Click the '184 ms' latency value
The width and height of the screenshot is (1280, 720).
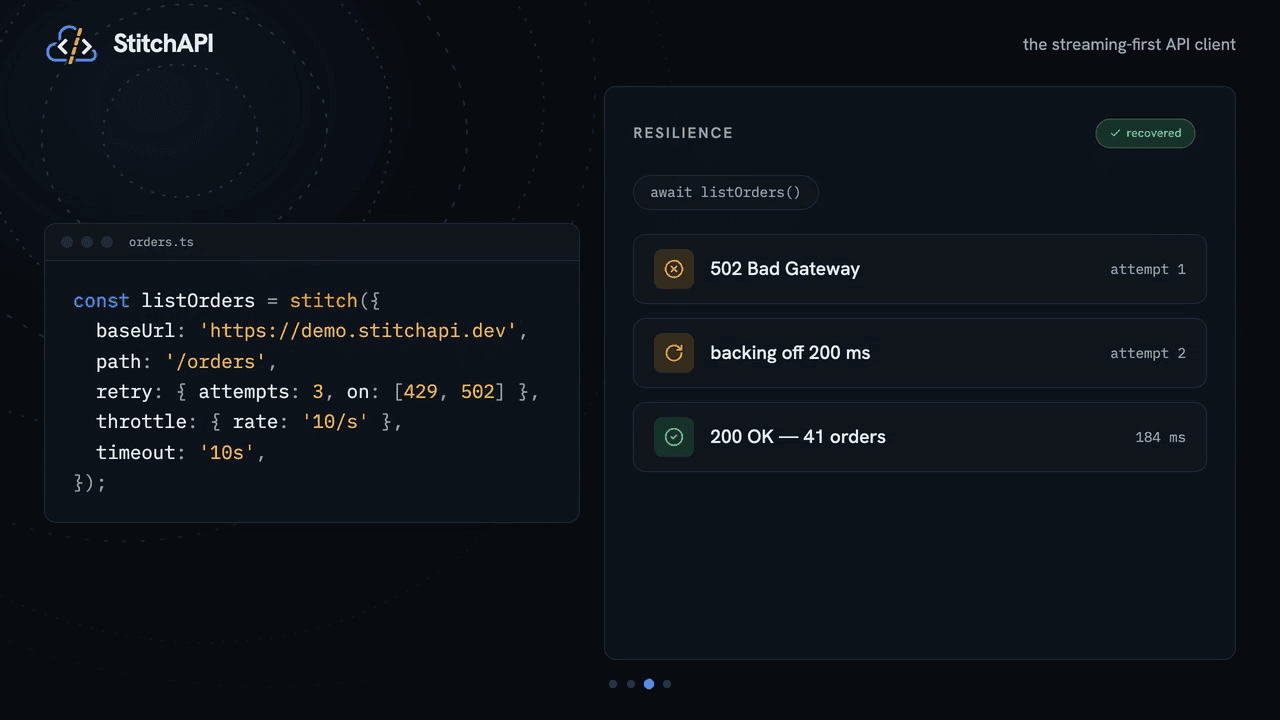(1160, 437)
